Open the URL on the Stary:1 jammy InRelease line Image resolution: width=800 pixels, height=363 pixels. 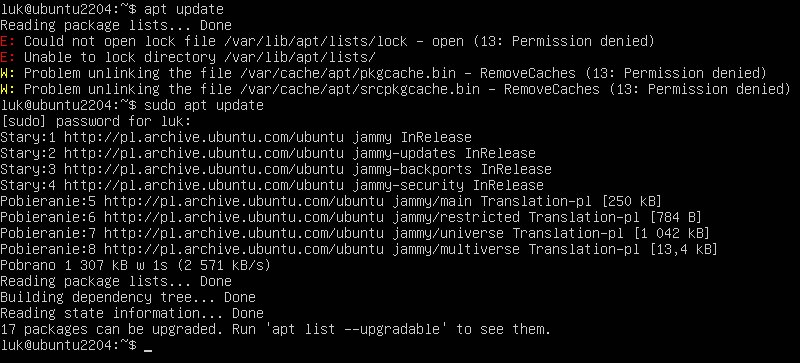[204, 137]
